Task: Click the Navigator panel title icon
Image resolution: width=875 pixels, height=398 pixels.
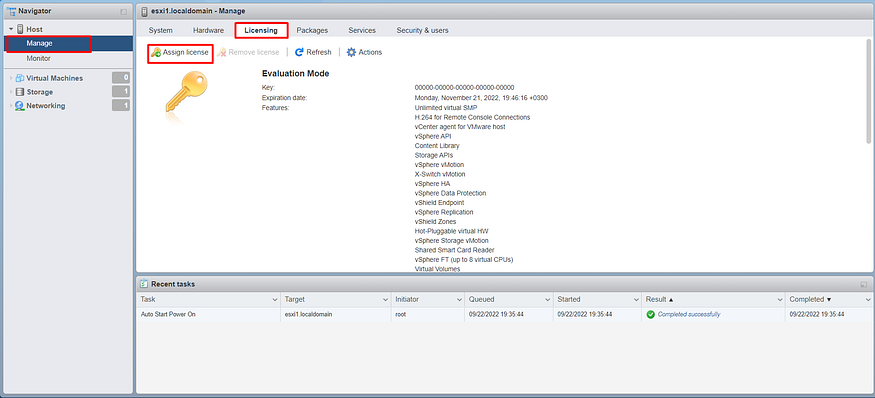Action: [x=11, y=11]
